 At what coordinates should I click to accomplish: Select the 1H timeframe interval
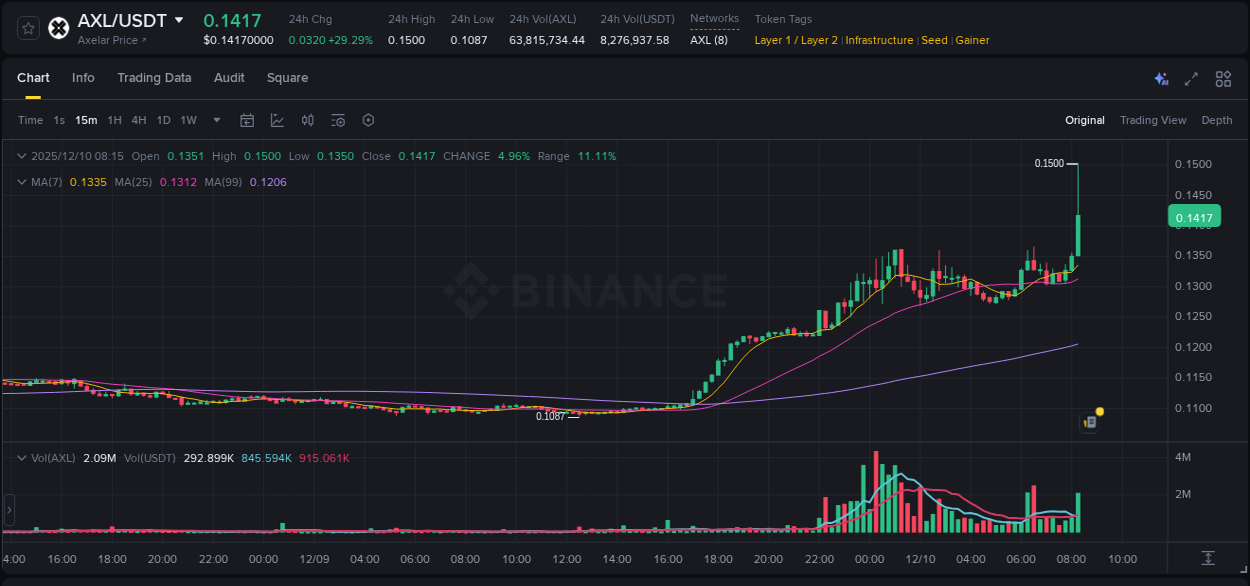(x=114, y=120)
